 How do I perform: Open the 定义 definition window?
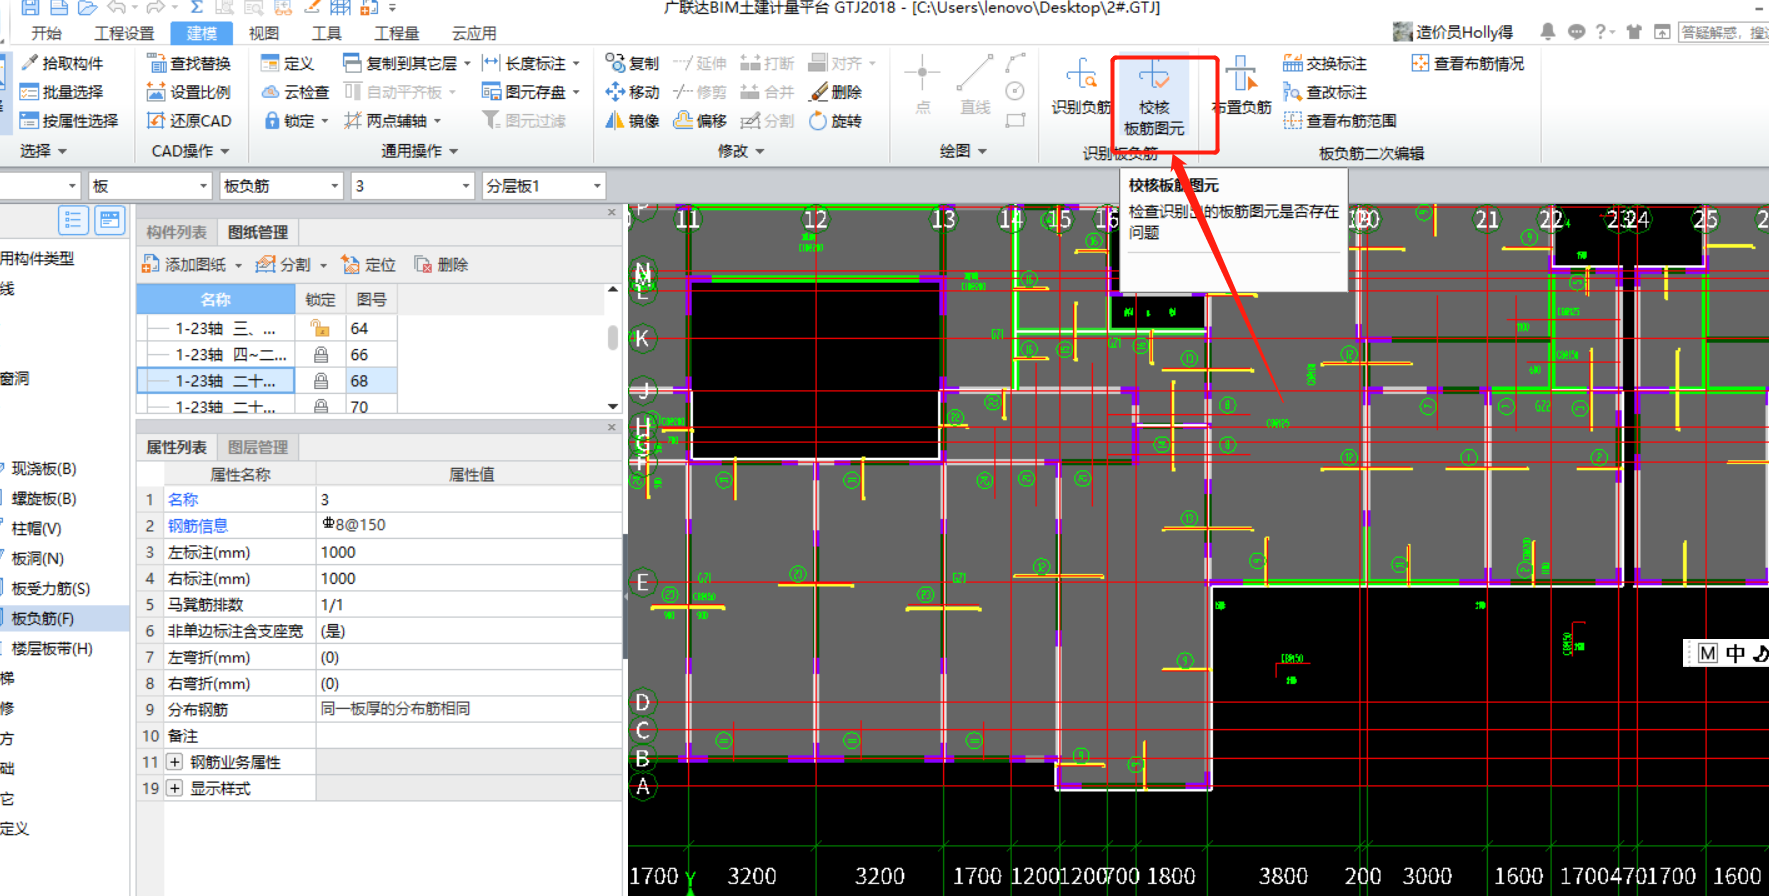[x=288, y=63]
